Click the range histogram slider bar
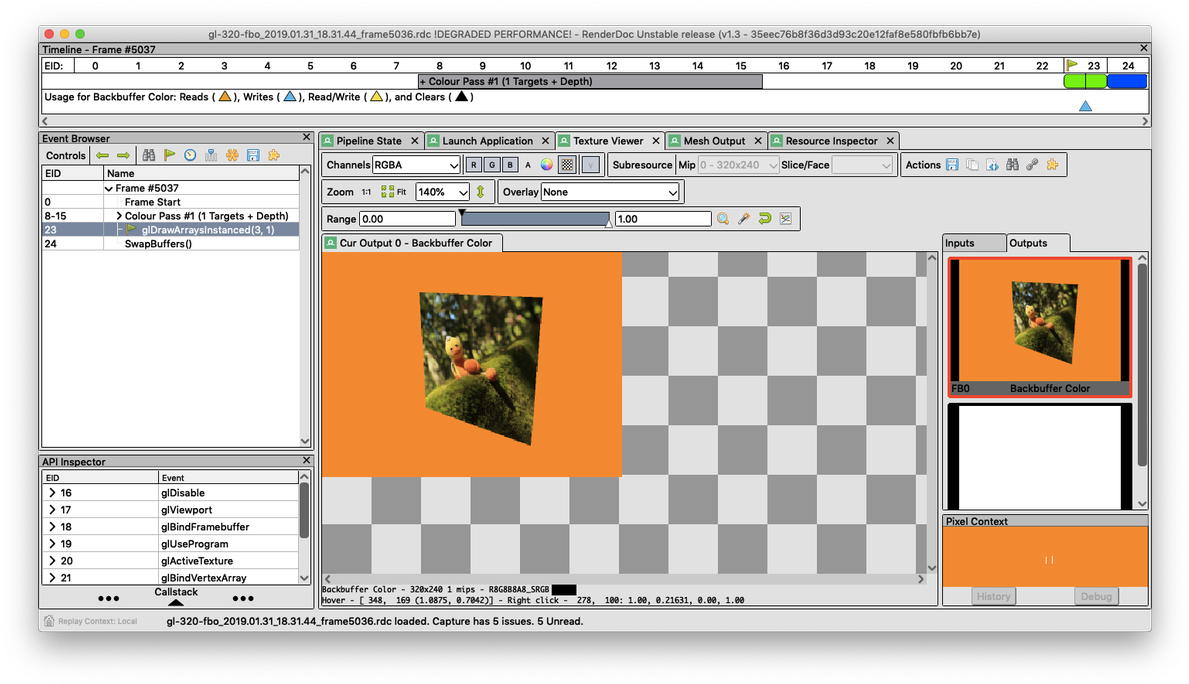This screenshot has width=1189, height=684. [535, 219]
